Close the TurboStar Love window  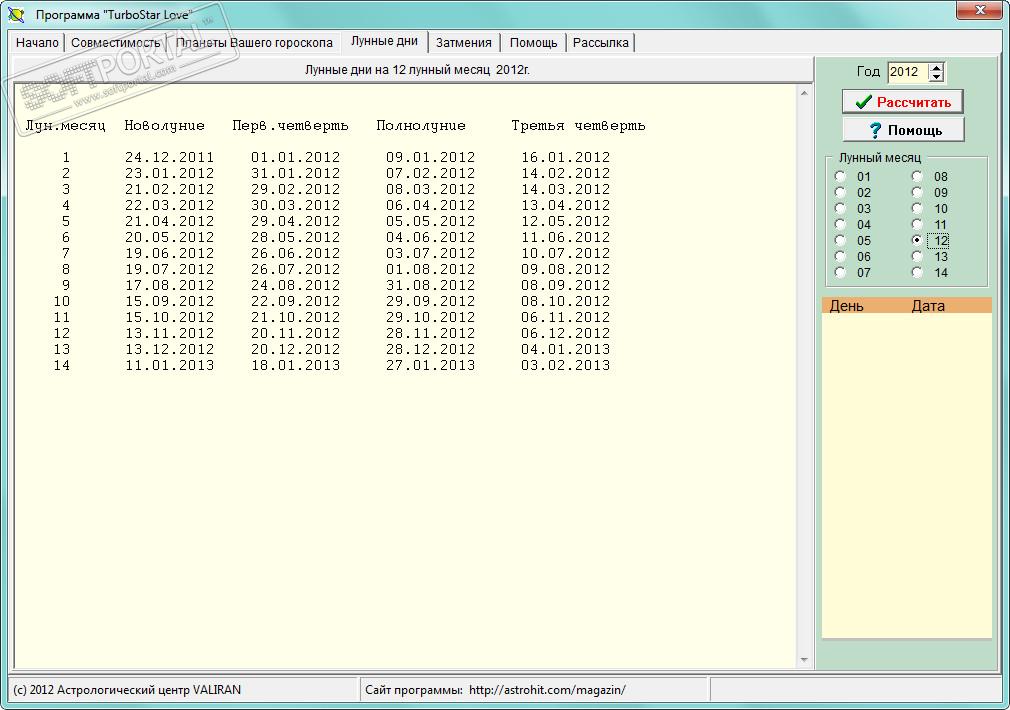coord(980,10)
